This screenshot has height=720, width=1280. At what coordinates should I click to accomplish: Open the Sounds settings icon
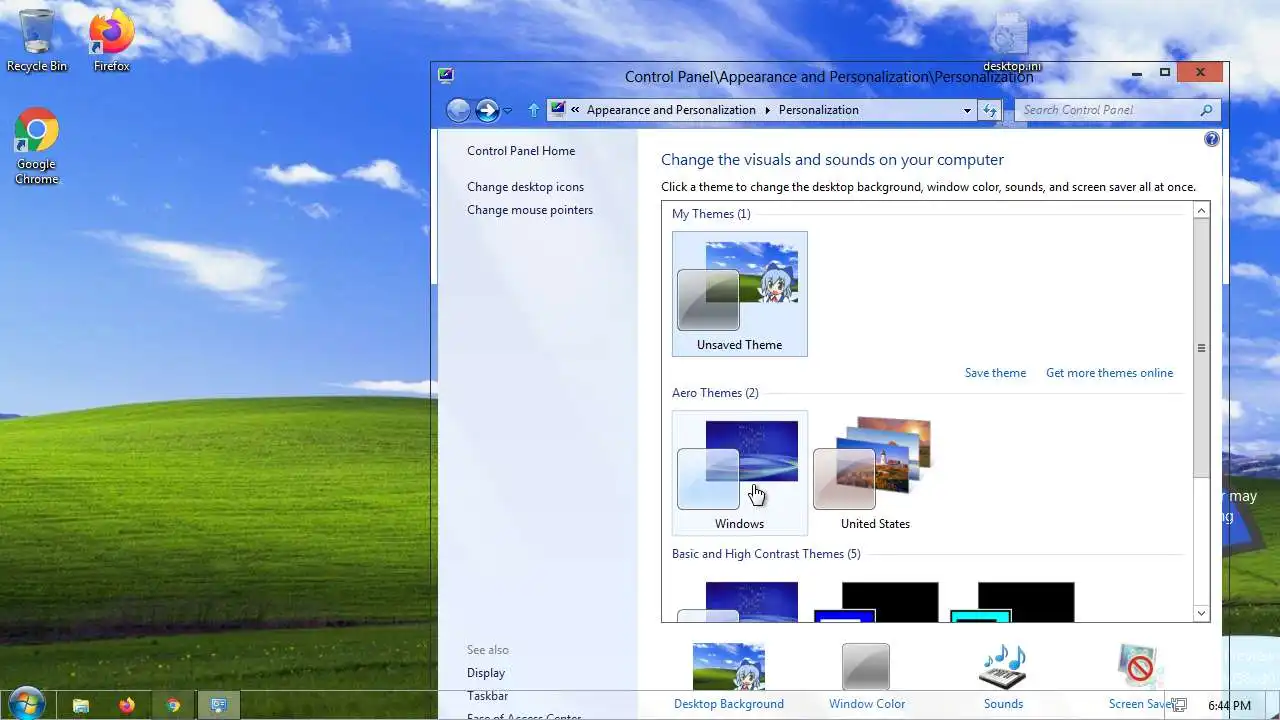1003,667
